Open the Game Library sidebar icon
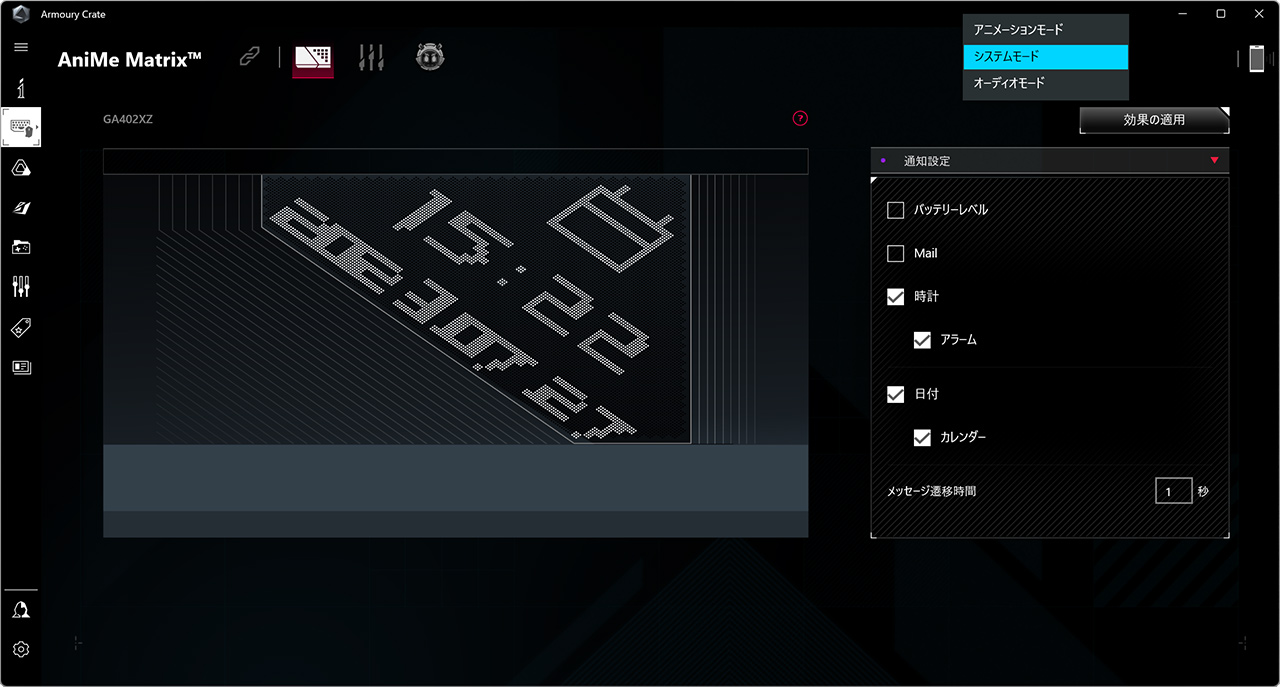 point(21,247)
